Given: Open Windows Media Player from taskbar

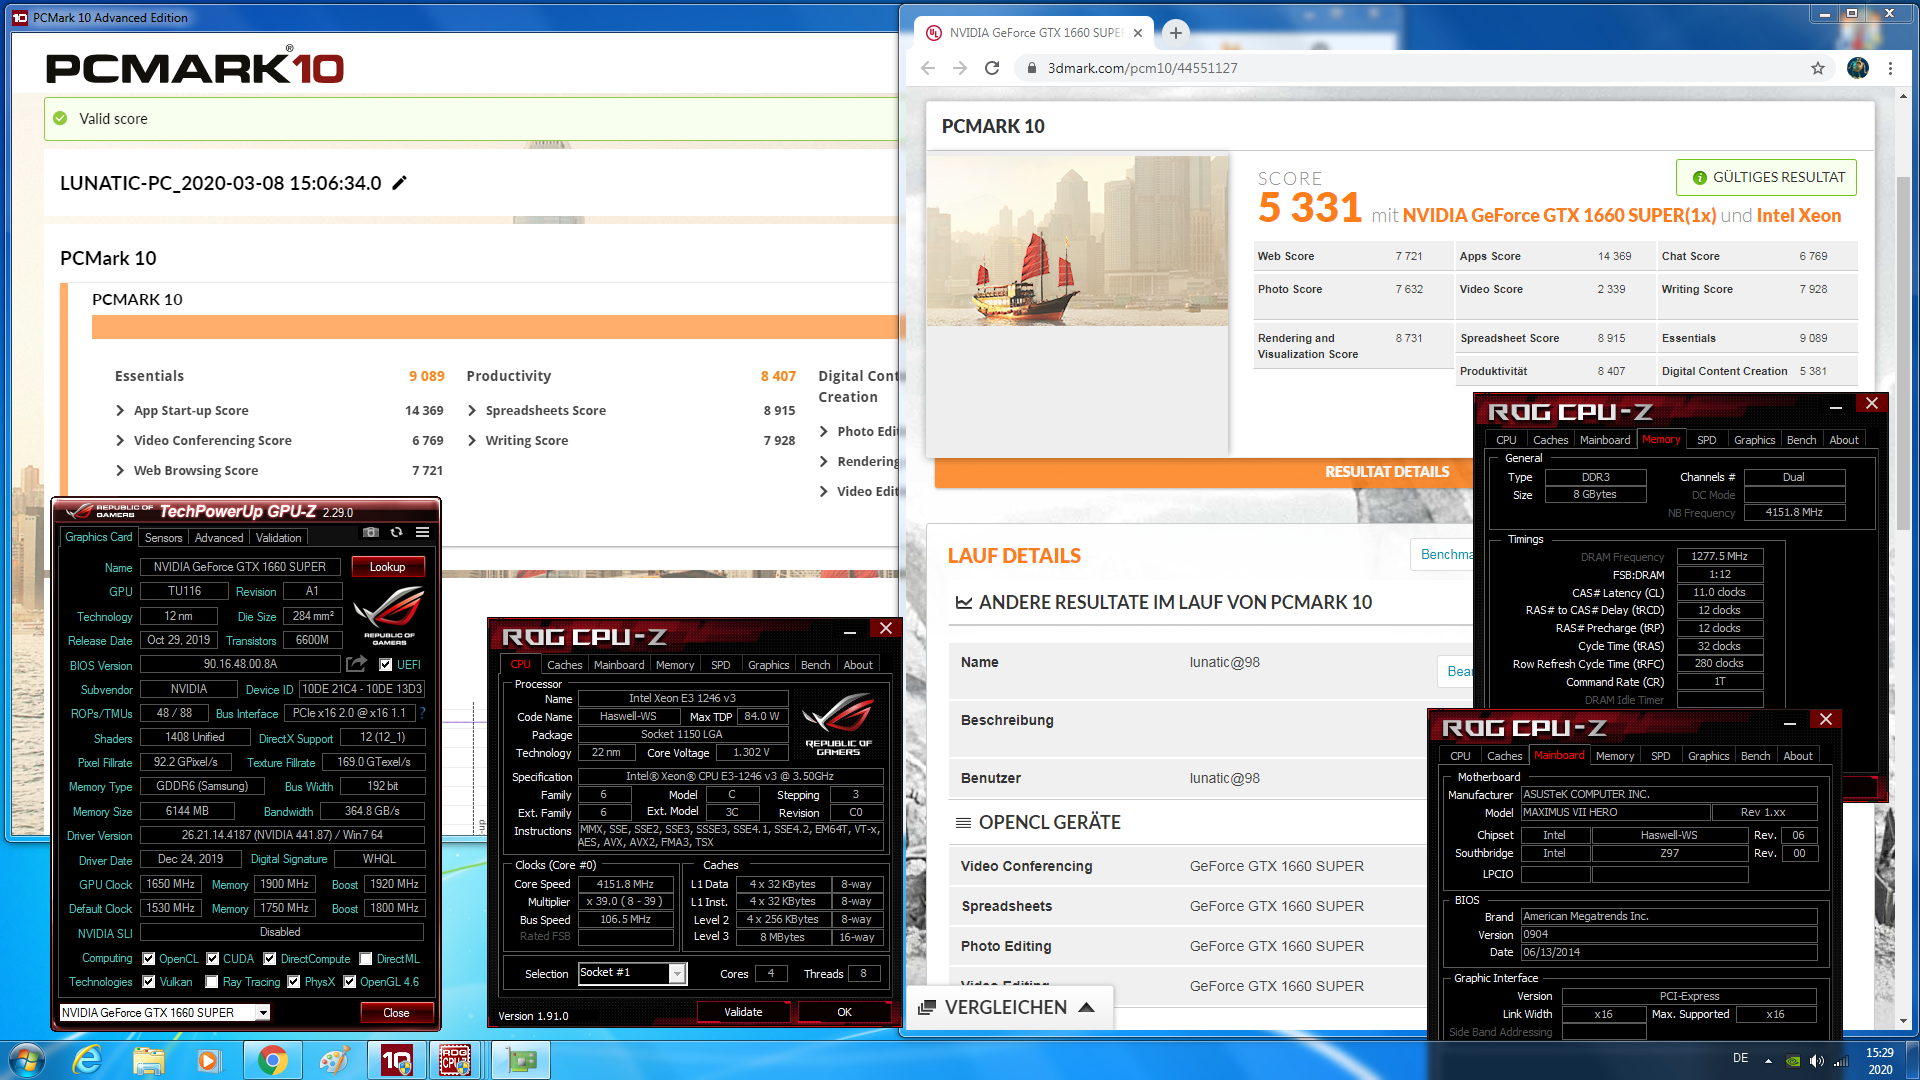Looking at the screenshot, I should (x=208, y=1060).
